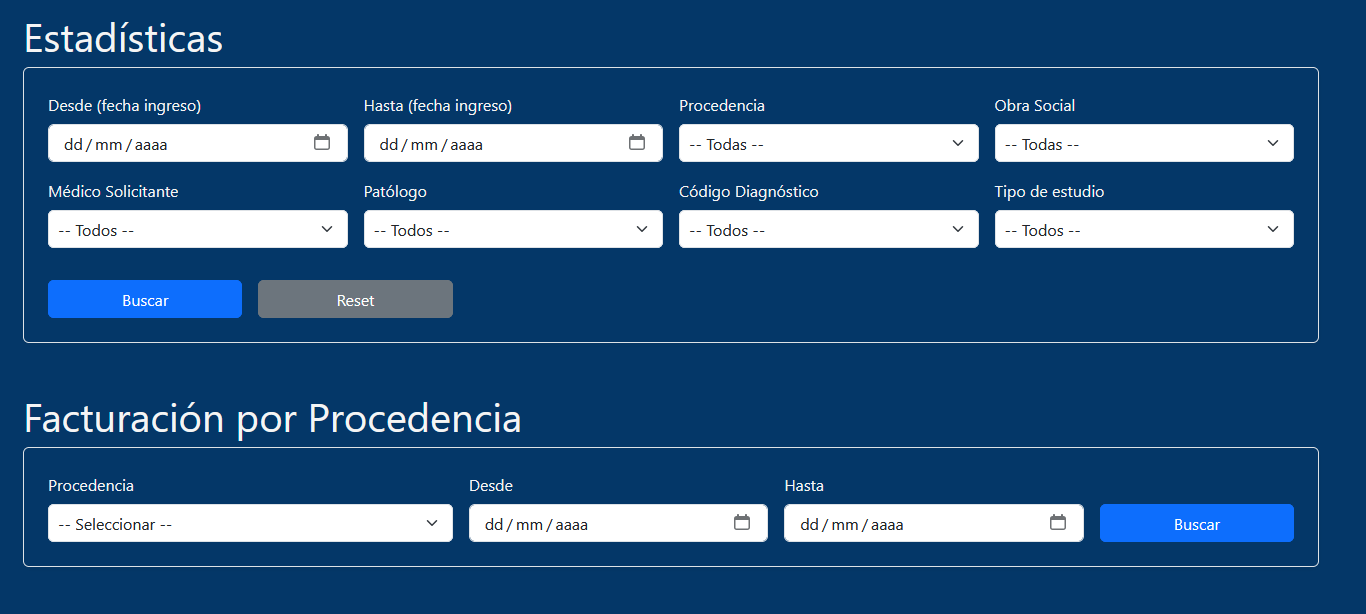Image resolution: width=1366 pixels, height=614 pixels.
Task: Open the Tipo de estudio dropdown
Action: [1143, 229]
